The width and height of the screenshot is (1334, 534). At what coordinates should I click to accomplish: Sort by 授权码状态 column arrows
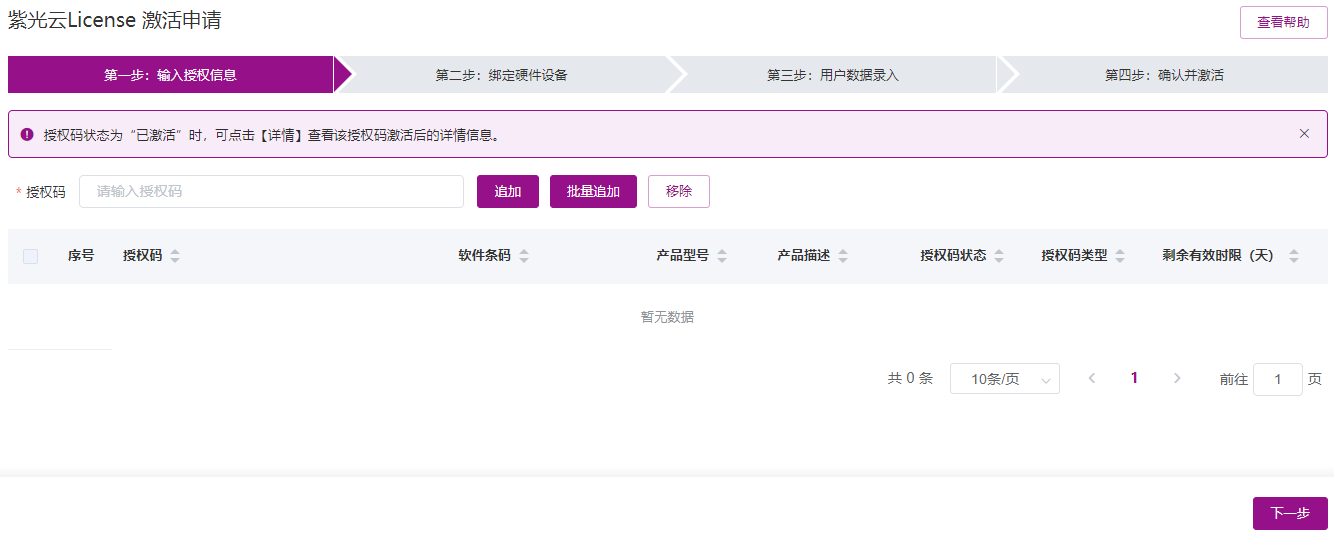(x=999, y=256)
